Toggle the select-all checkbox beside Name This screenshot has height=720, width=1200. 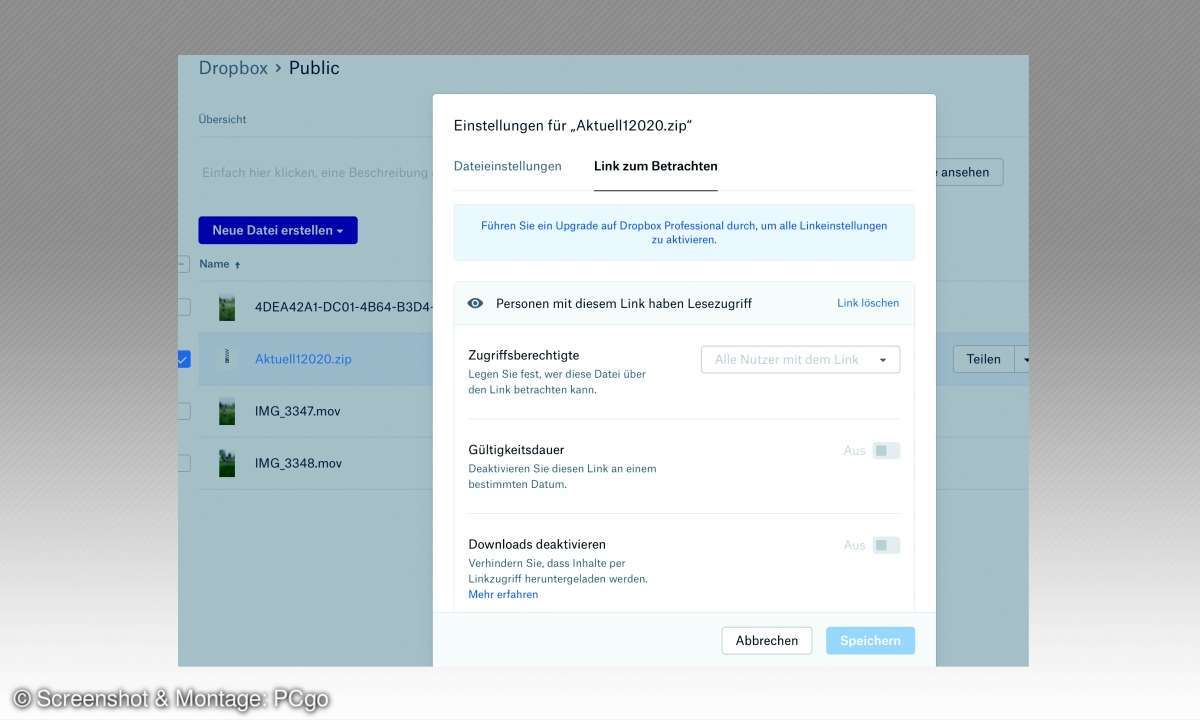click(183, 264)
